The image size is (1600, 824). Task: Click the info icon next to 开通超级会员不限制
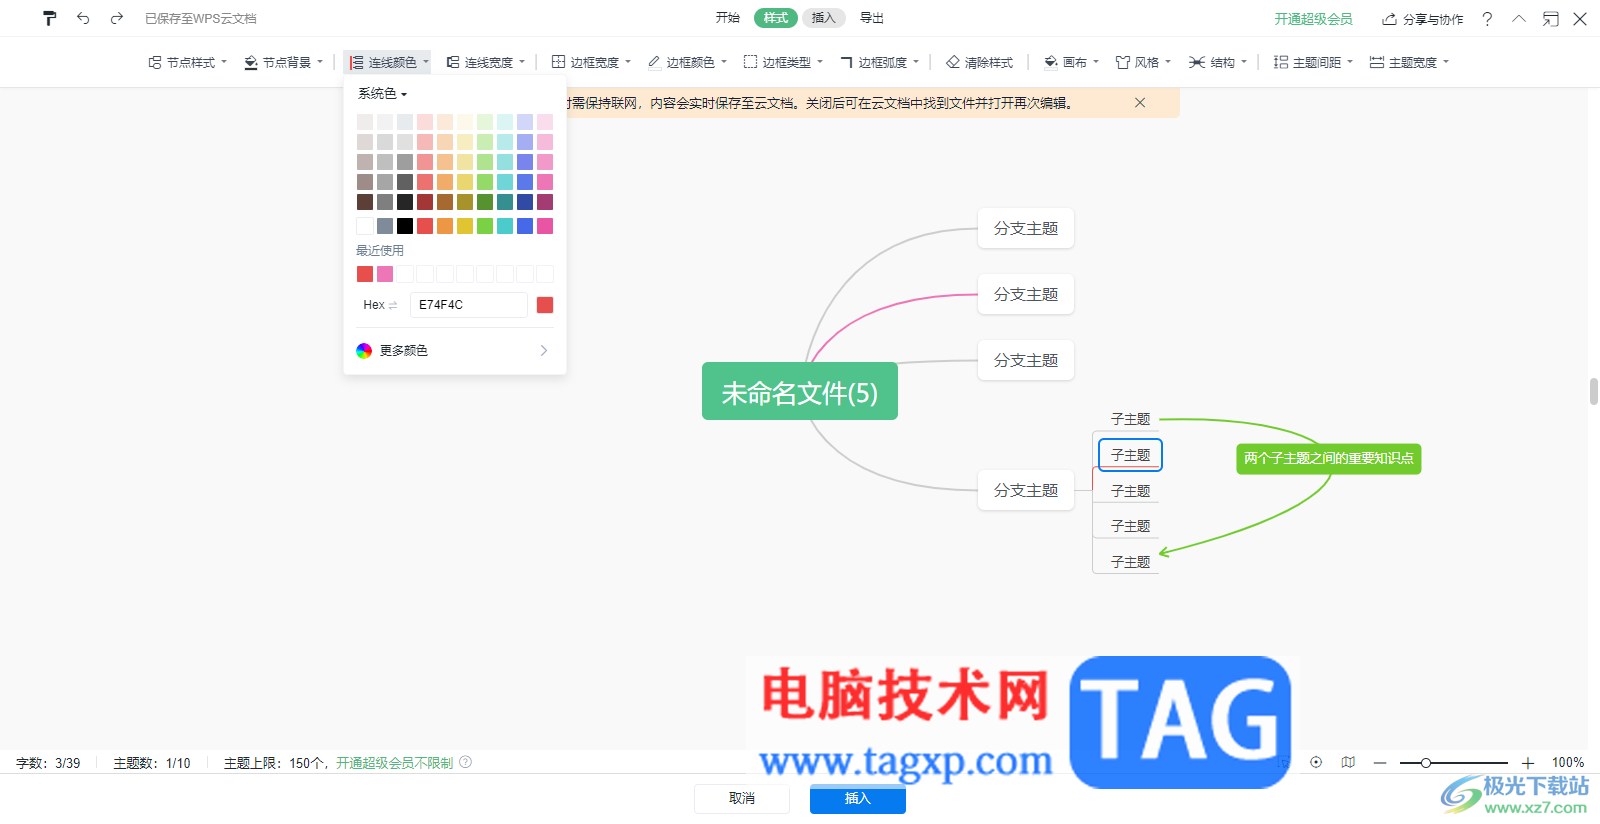465,762
